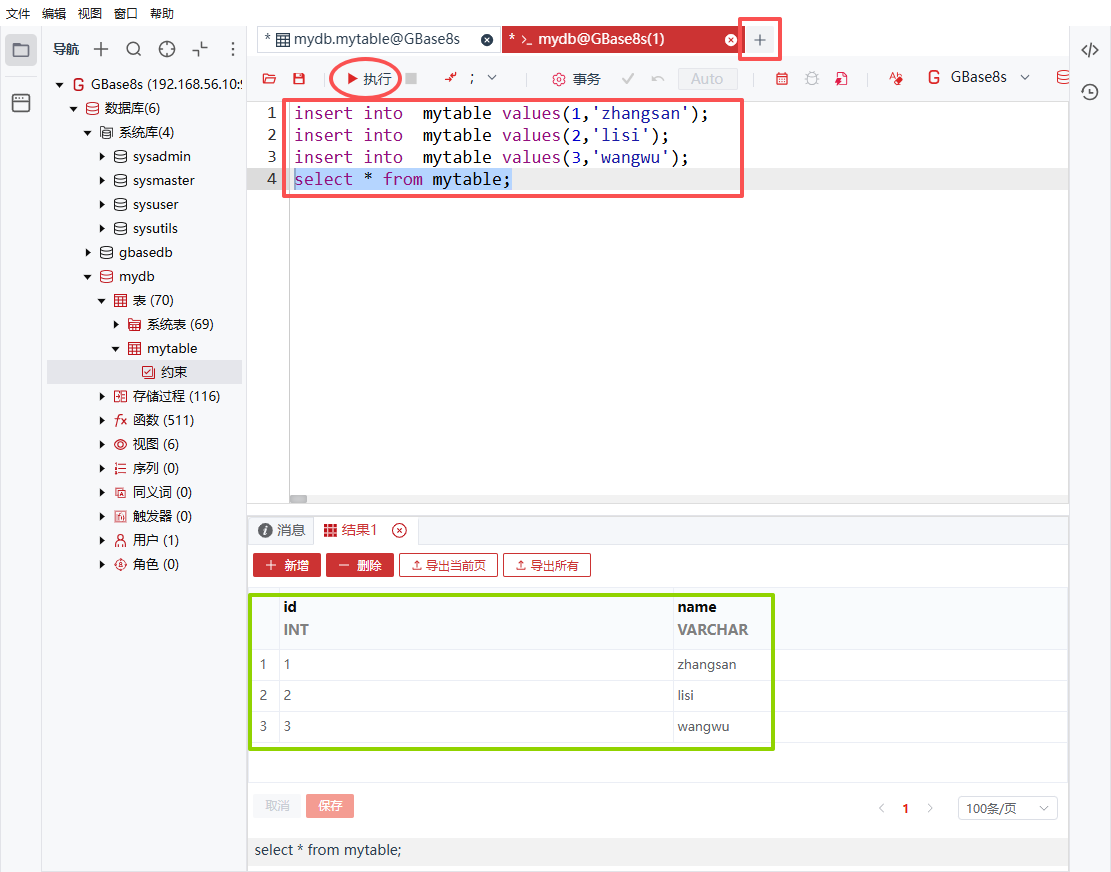Screen dimensions: 1111x872
Task: Click the stop execution square icon
Action: click(x=411, y=78)
